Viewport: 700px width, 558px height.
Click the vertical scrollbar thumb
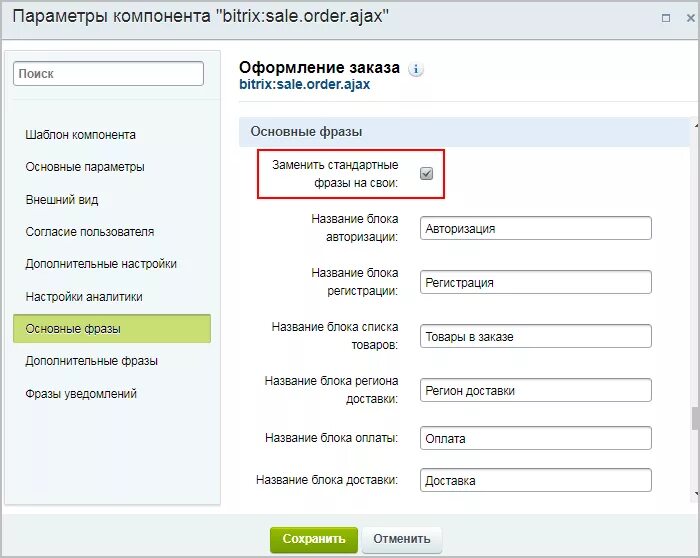click(x=695, y=419)
